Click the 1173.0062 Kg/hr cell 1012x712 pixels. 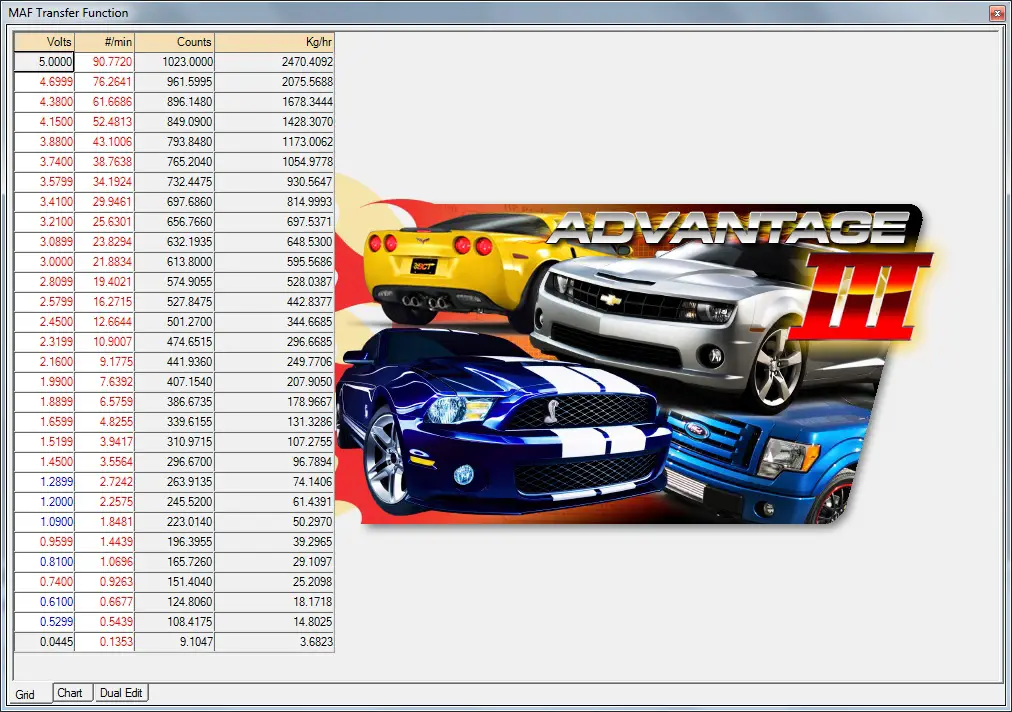click(x=274, y=142)
